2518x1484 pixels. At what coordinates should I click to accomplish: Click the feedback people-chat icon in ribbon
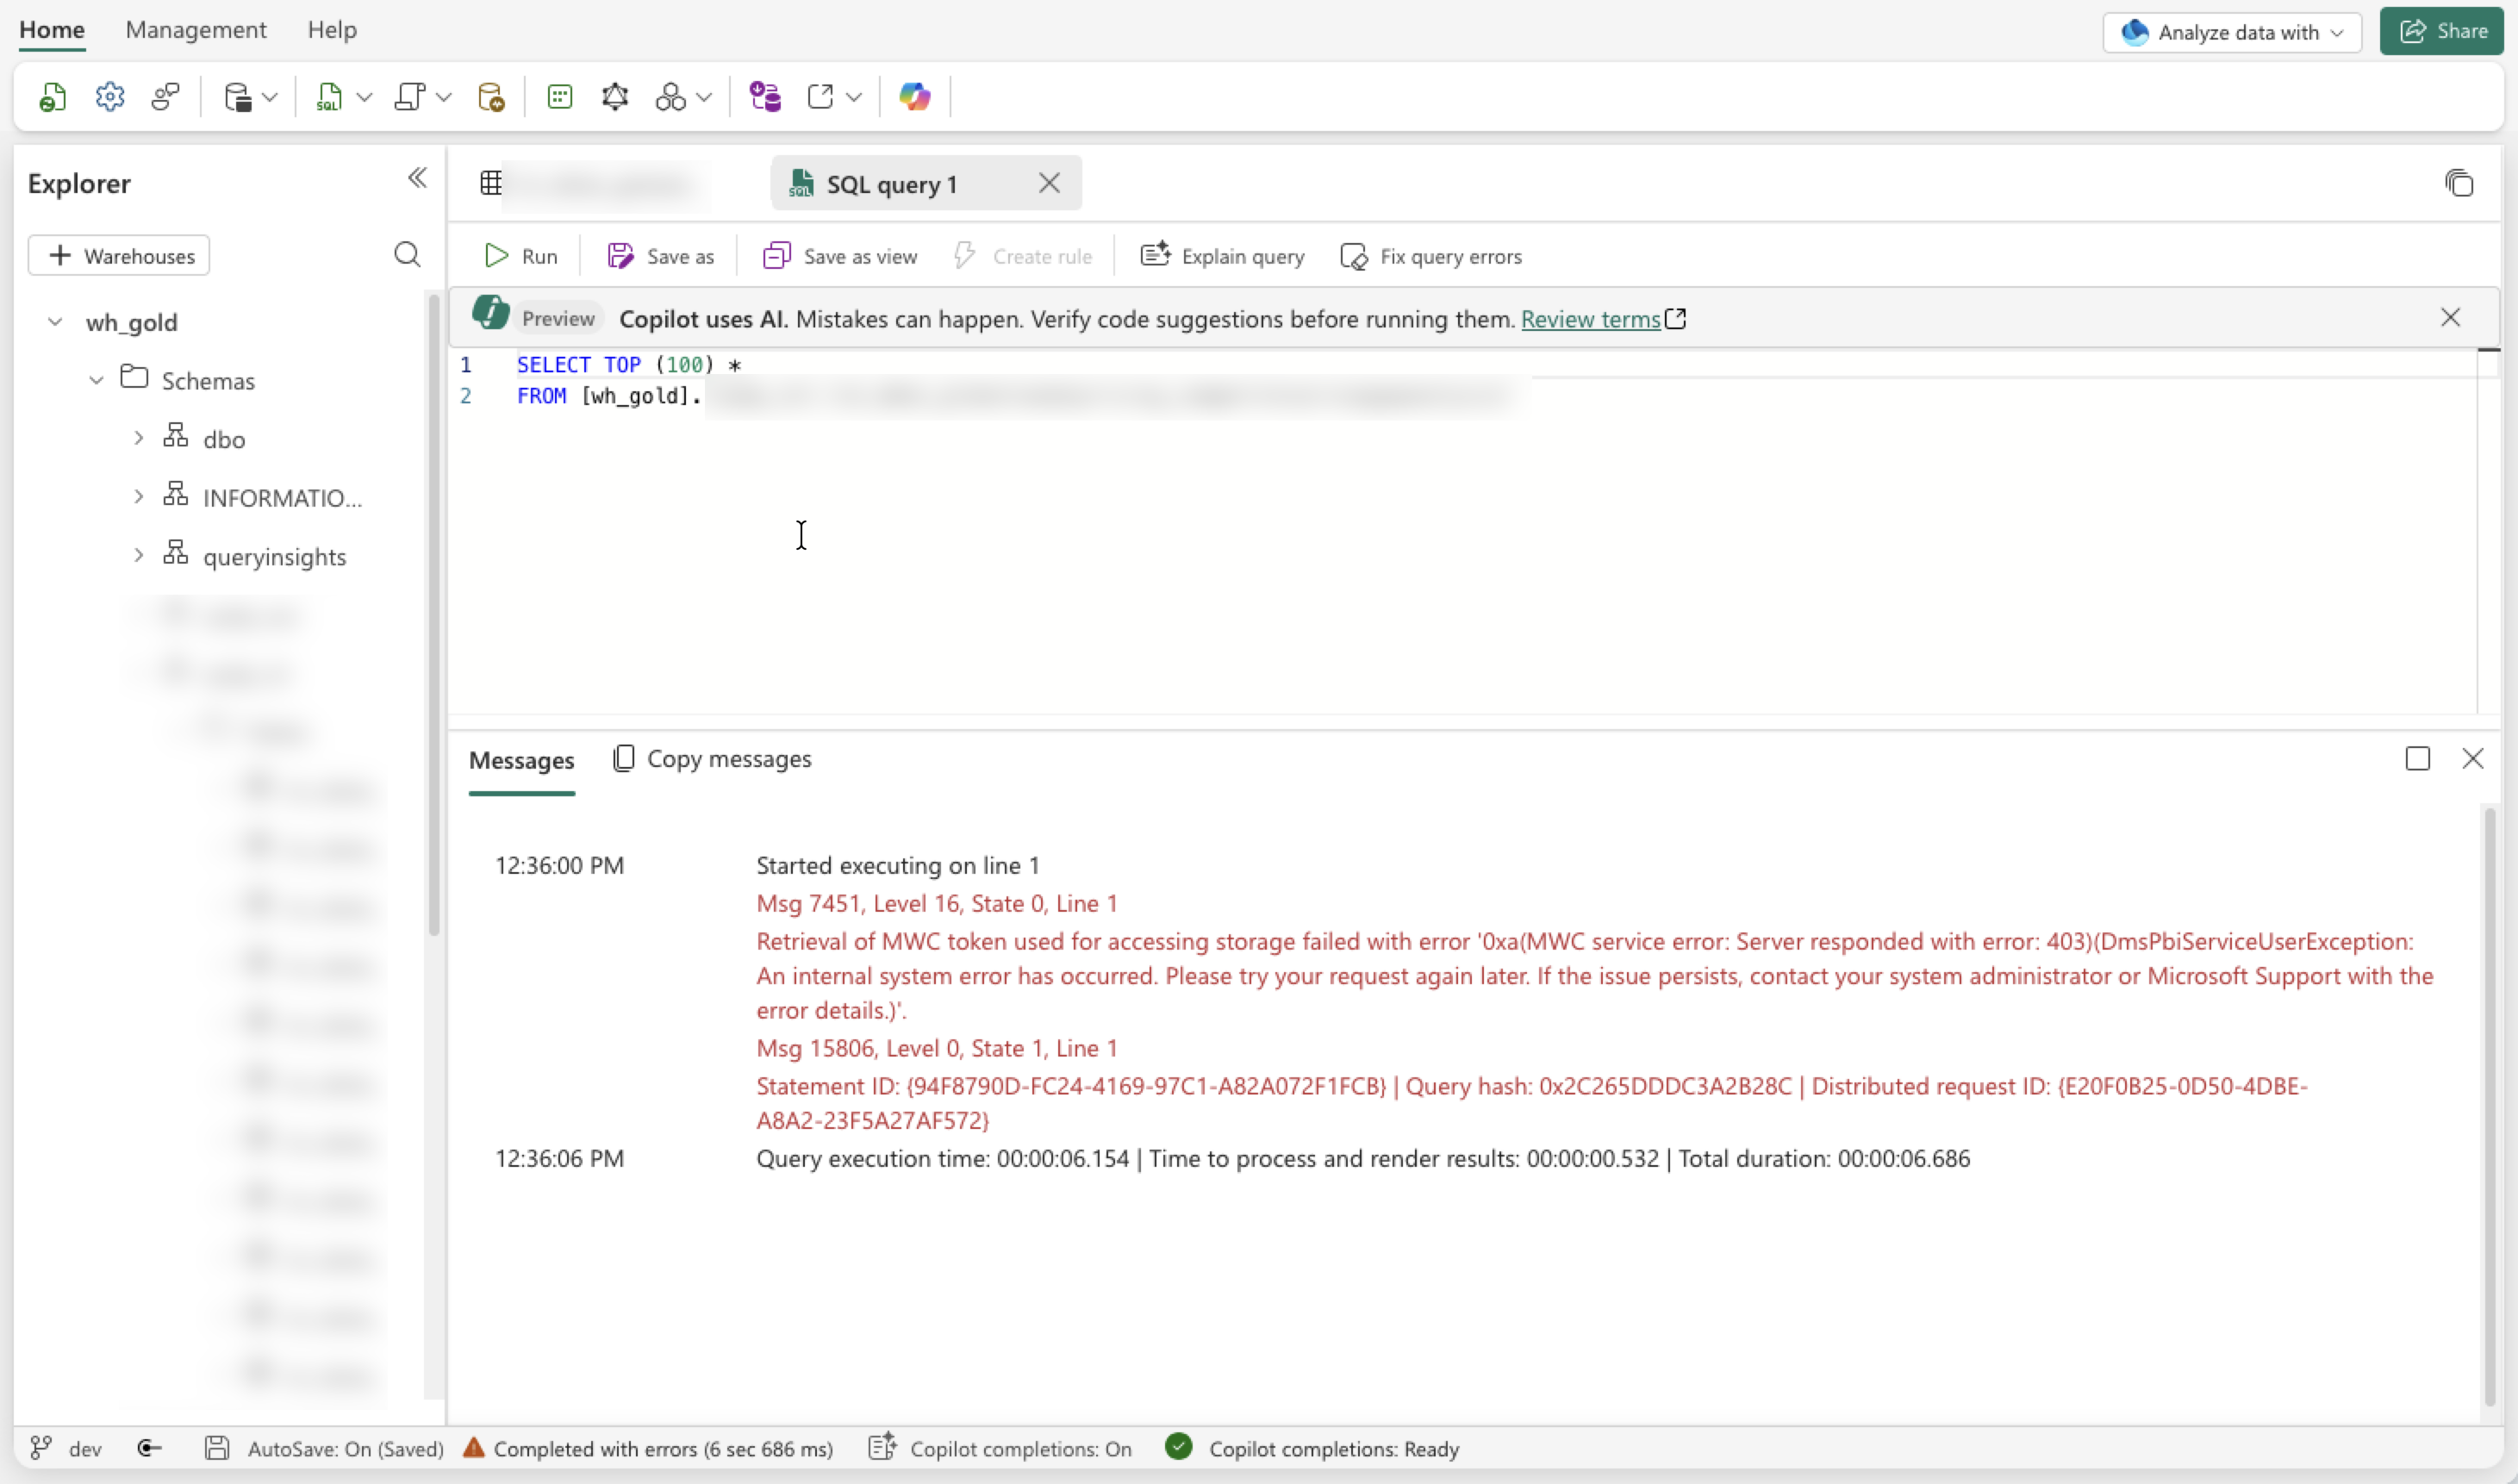point(166,97)
